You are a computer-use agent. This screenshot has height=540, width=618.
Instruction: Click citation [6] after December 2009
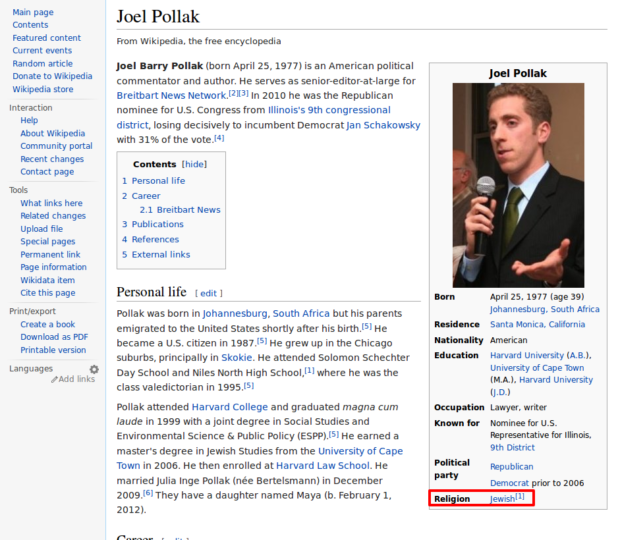click(x=148, y=493)
